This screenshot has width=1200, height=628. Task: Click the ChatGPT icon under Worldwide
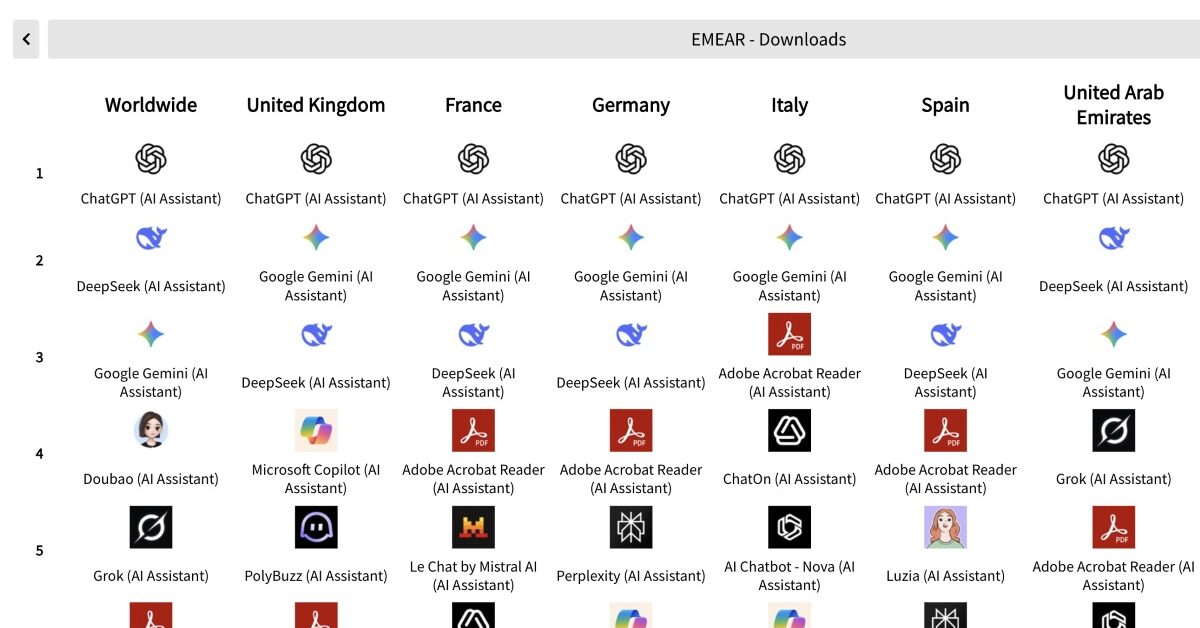(151, 159)
